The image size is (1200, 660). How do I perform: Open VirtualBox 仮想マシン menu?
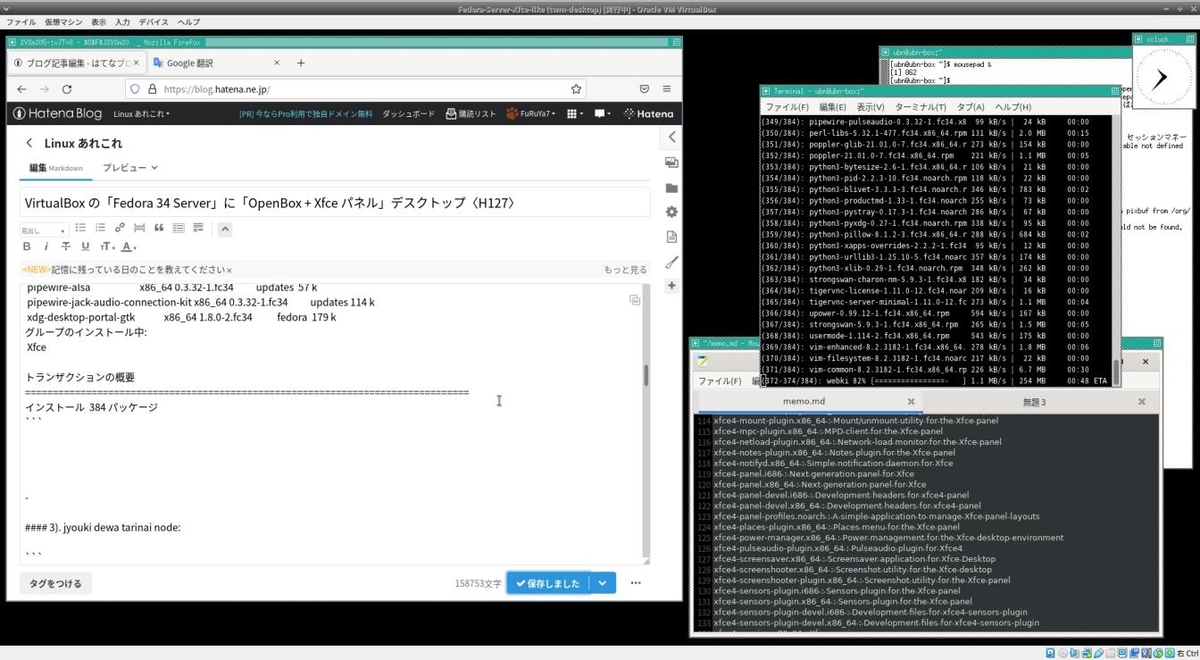click(x=63, y=21)
